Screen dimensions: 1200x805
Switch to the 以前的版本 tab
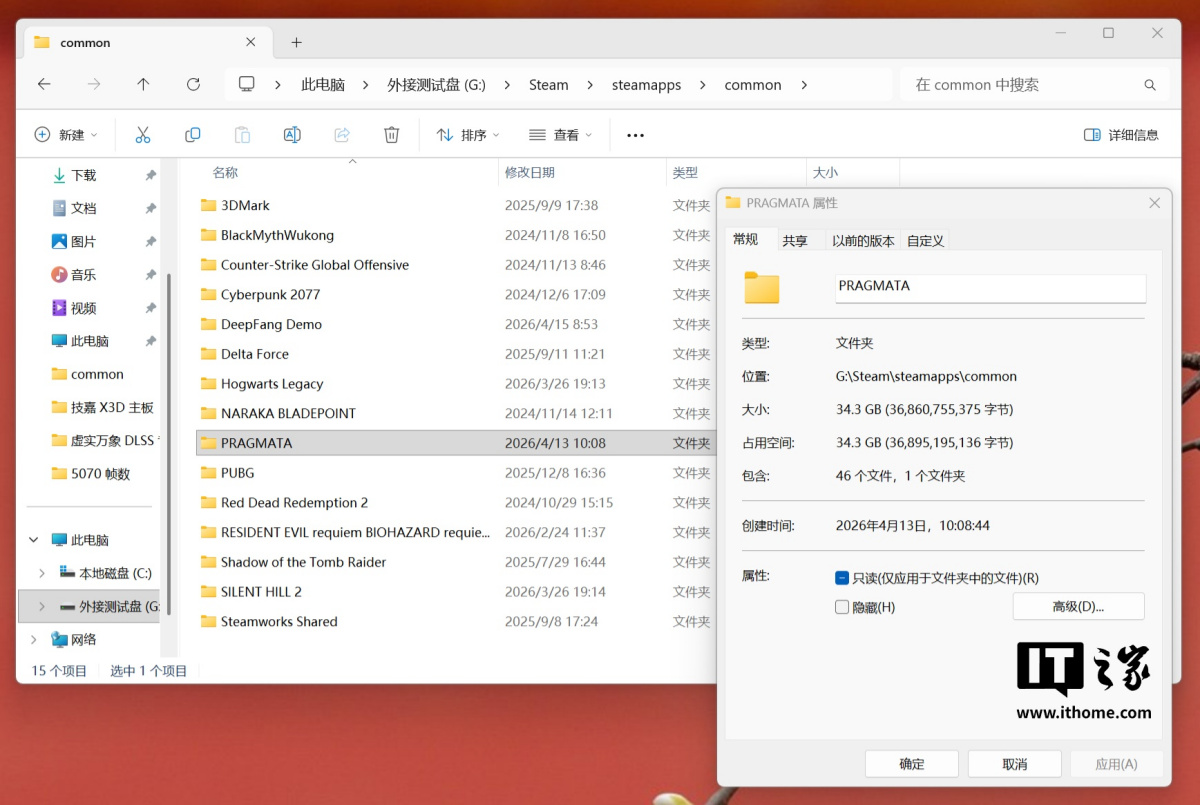[863, 240]
